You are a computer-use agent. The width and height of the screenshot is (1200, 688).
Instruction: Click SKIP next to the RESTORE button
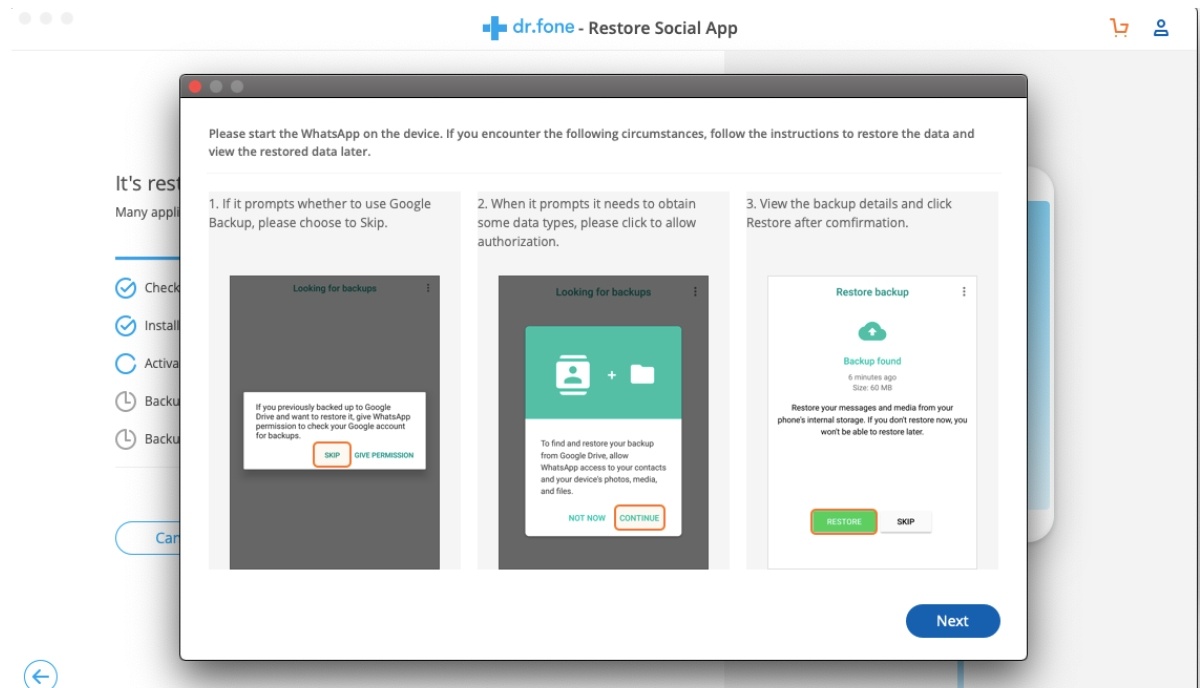tap(905, 521)
